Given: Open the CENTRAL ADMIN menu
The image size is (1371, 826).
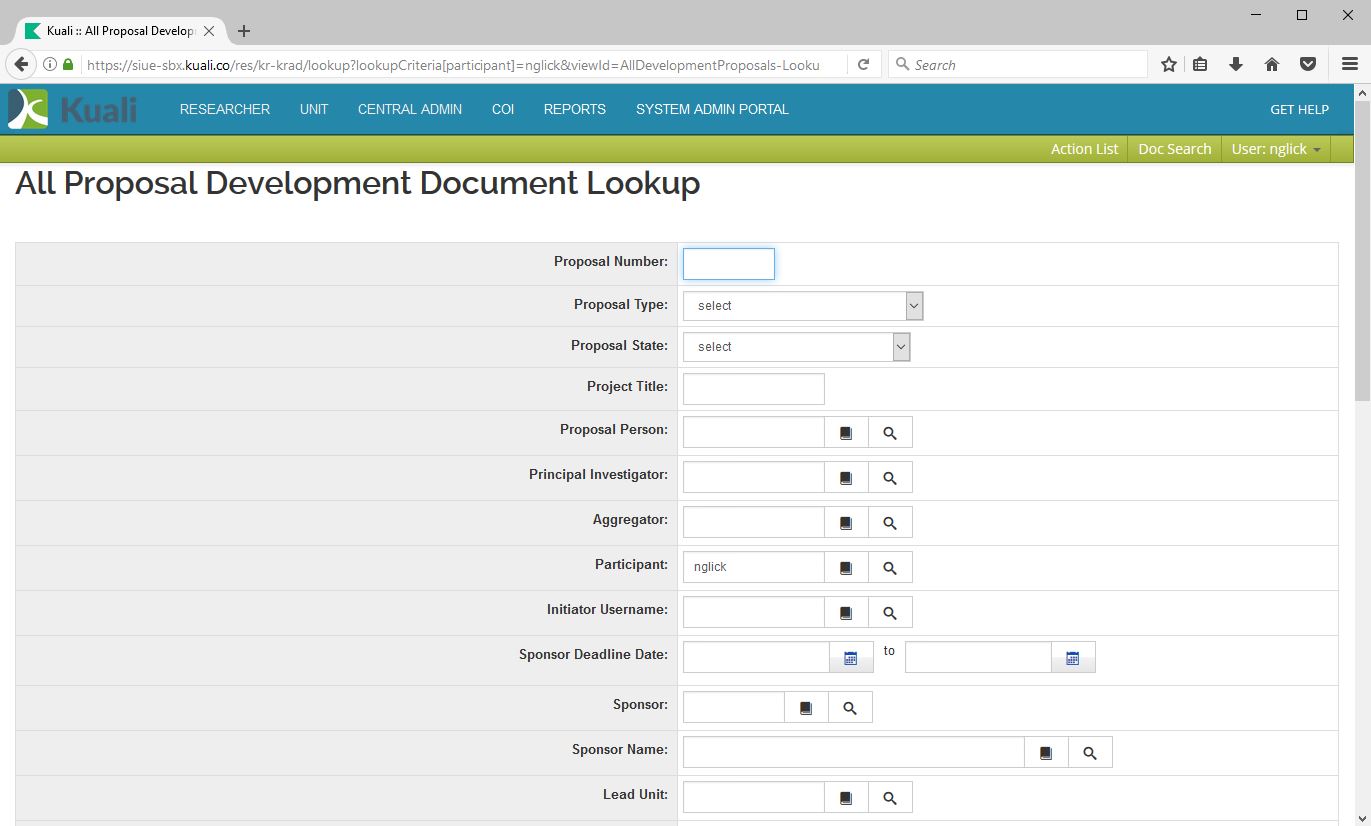Looking at the screenshot, I should pos(410,109).
